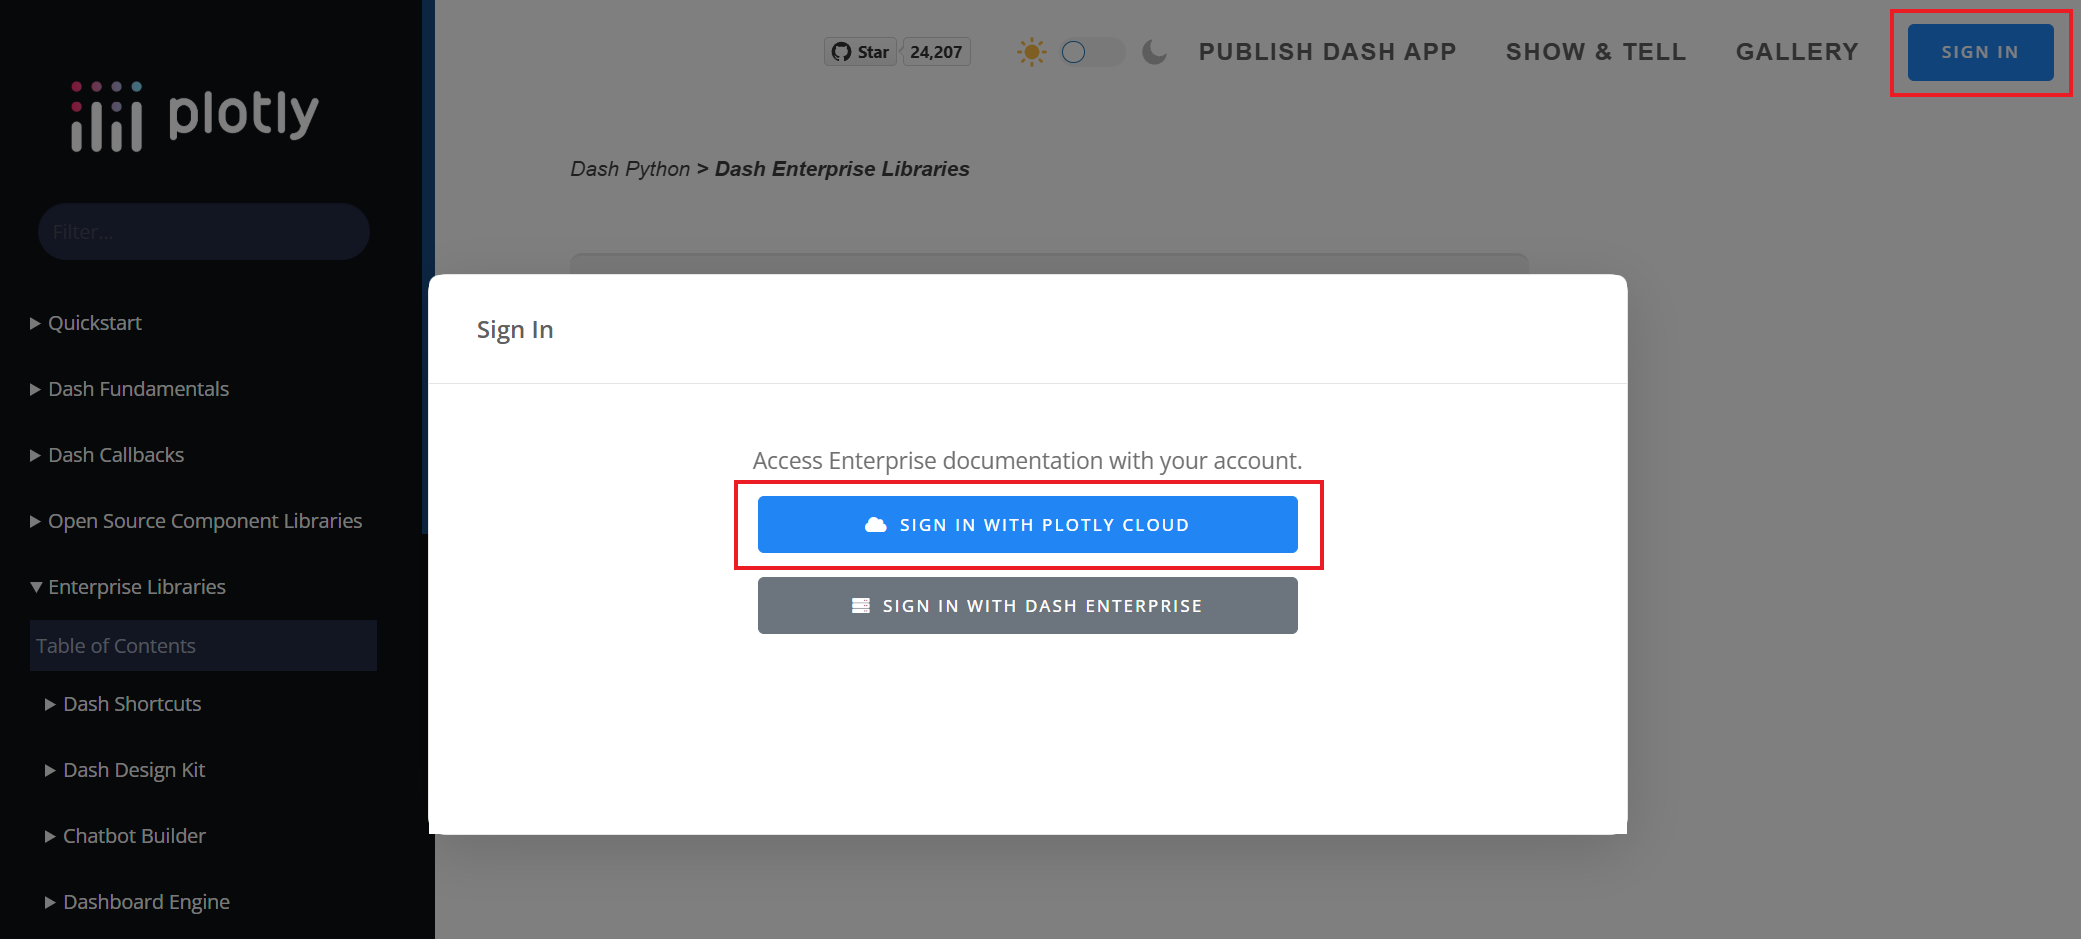
Task: Click the cloud icon on the Plotly Cloud button
Action: (x=875, y=523)
